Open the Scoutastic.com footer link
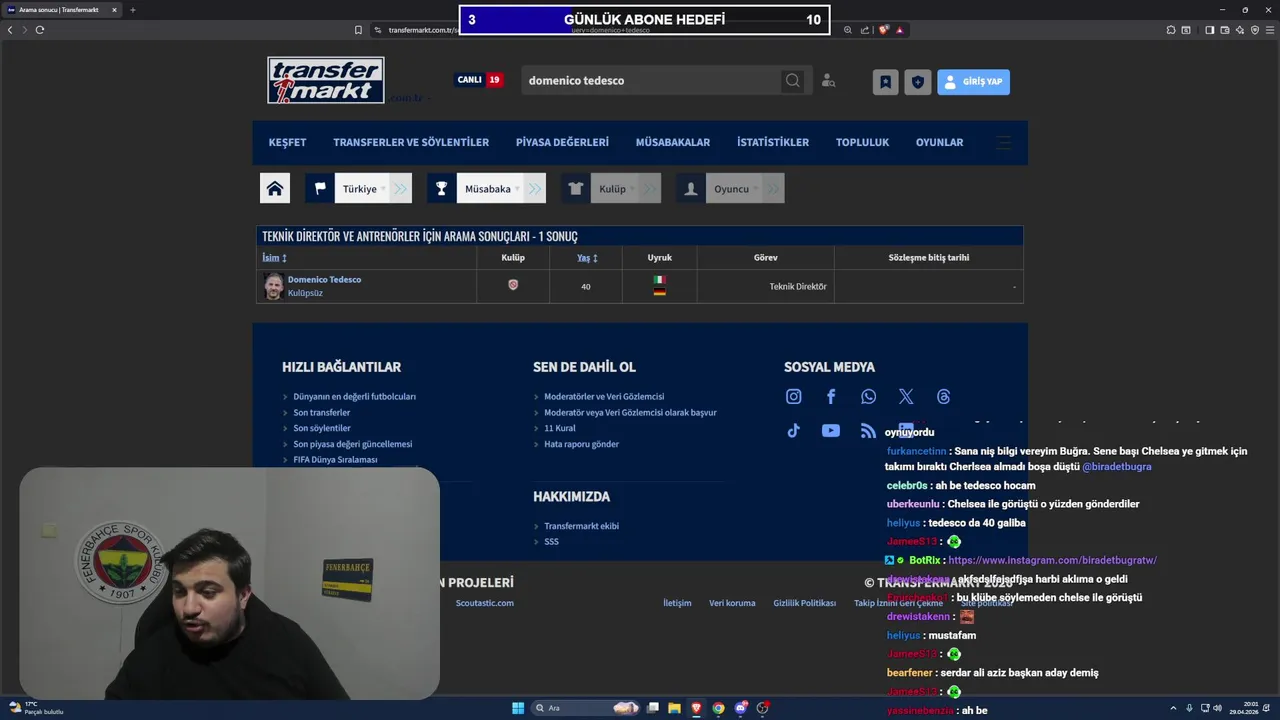This screenshot has width=1280, height=720. click(485, 603)
